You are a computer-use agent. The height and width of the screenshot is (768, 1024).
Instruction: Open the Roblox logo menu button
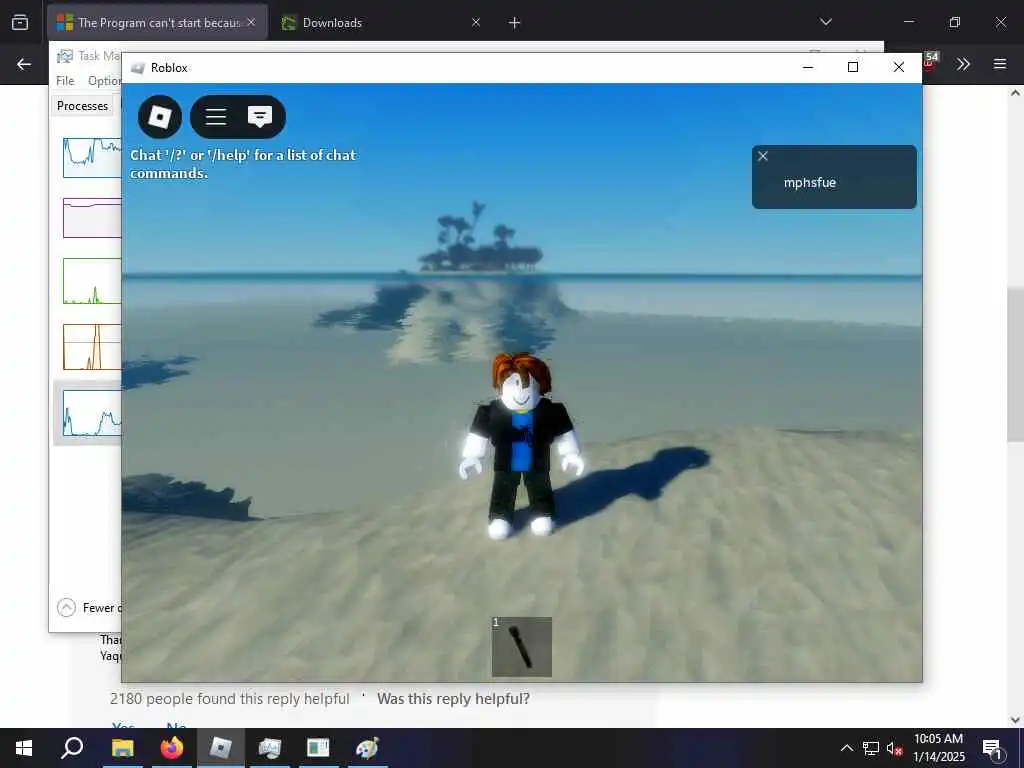pos(160,117)
